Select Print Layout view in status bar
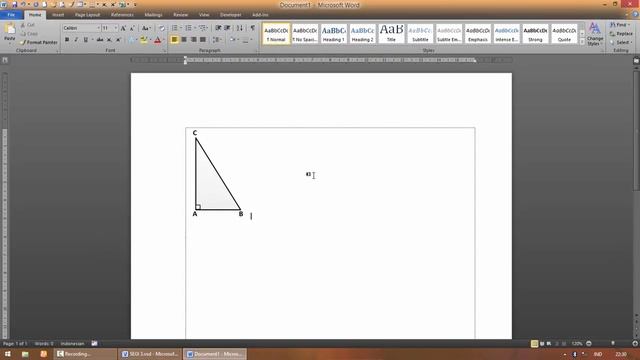 click(534, 344)
